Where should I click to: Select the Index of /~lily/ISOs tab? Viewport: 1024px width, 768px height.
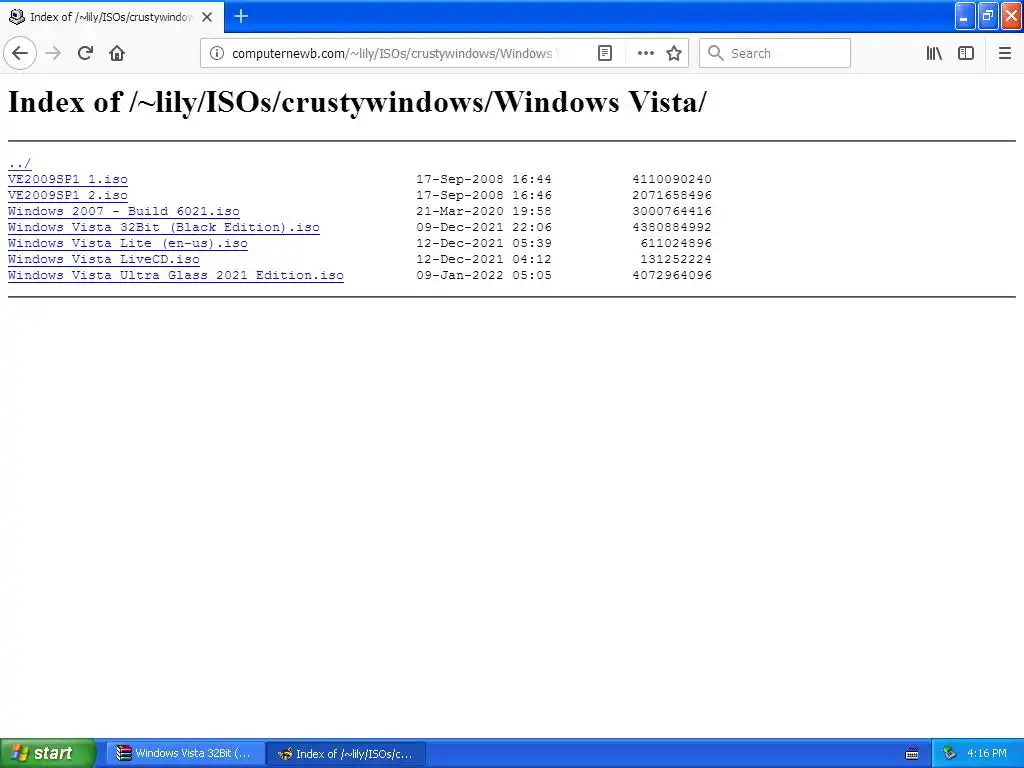(111, 17)
